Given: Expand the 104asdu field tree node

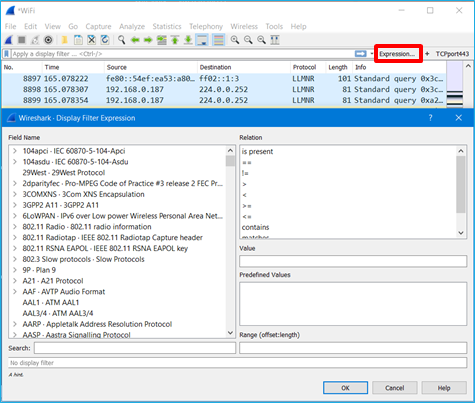Looking at the screenshot, I should 15,162.
